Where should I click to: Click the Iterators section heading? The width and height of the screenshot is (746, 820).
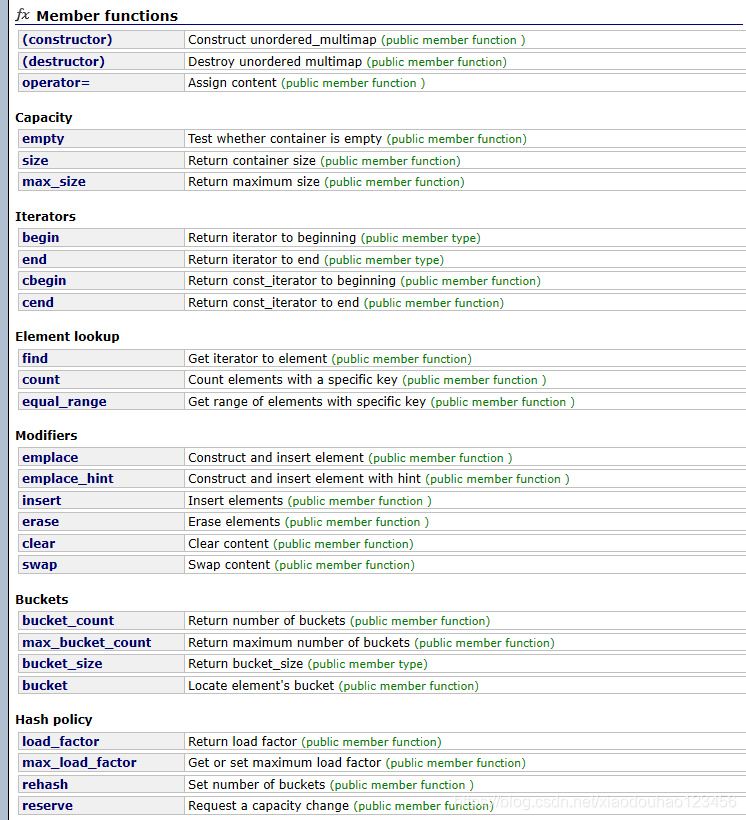pyautogui.click(x=45, y=217)
